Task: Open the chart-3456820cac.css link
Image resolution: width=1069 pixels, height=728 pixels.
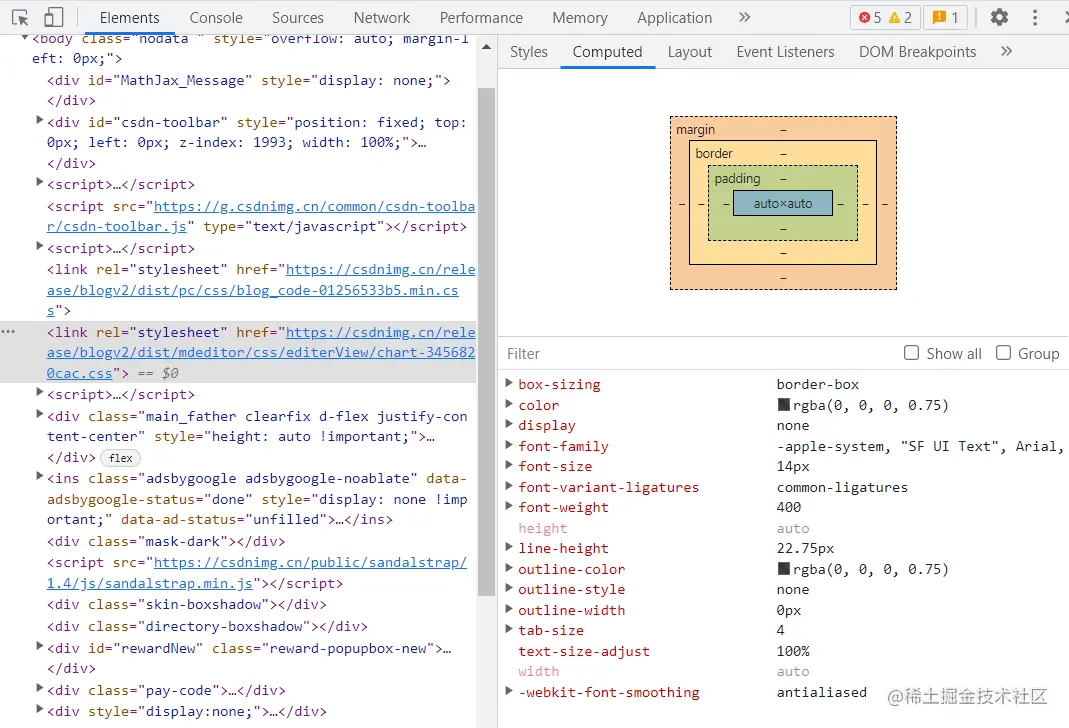Action: point(260,352)
